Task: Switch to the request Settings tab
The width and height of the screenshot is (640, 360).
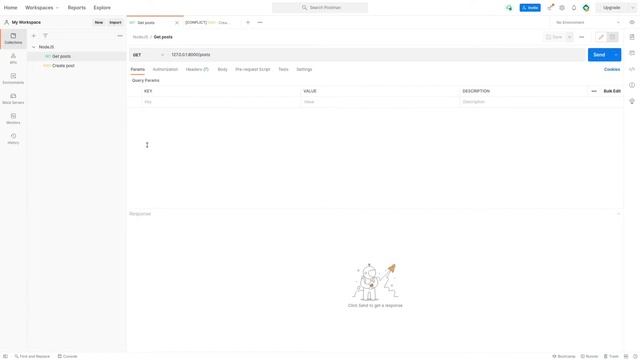Action: (x=304, y=69)
